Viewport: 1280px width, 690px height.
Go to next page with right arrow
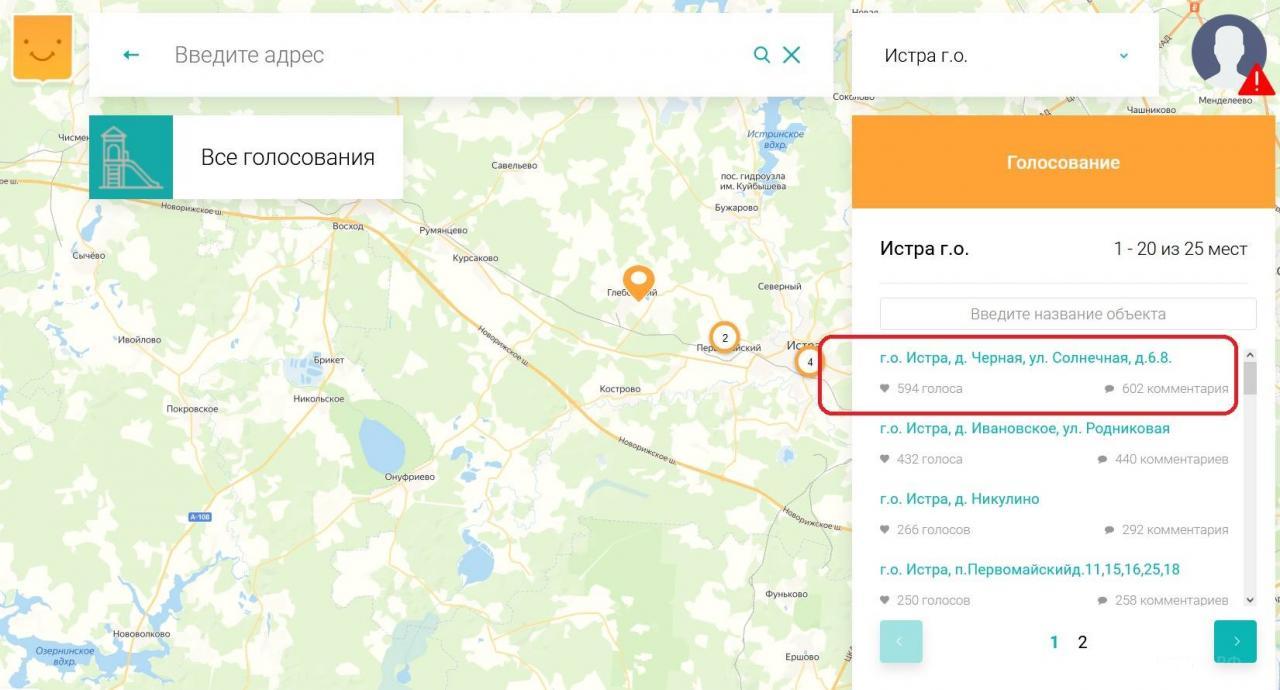[1235, 642]
